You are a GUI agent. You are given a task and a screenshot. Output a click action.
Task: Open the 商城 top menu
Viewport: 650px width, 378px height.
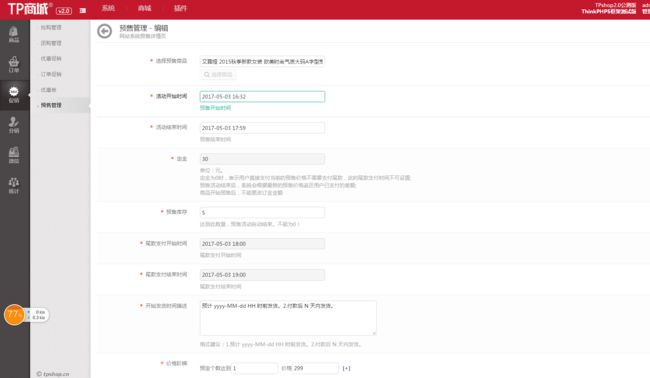point(144,8)
